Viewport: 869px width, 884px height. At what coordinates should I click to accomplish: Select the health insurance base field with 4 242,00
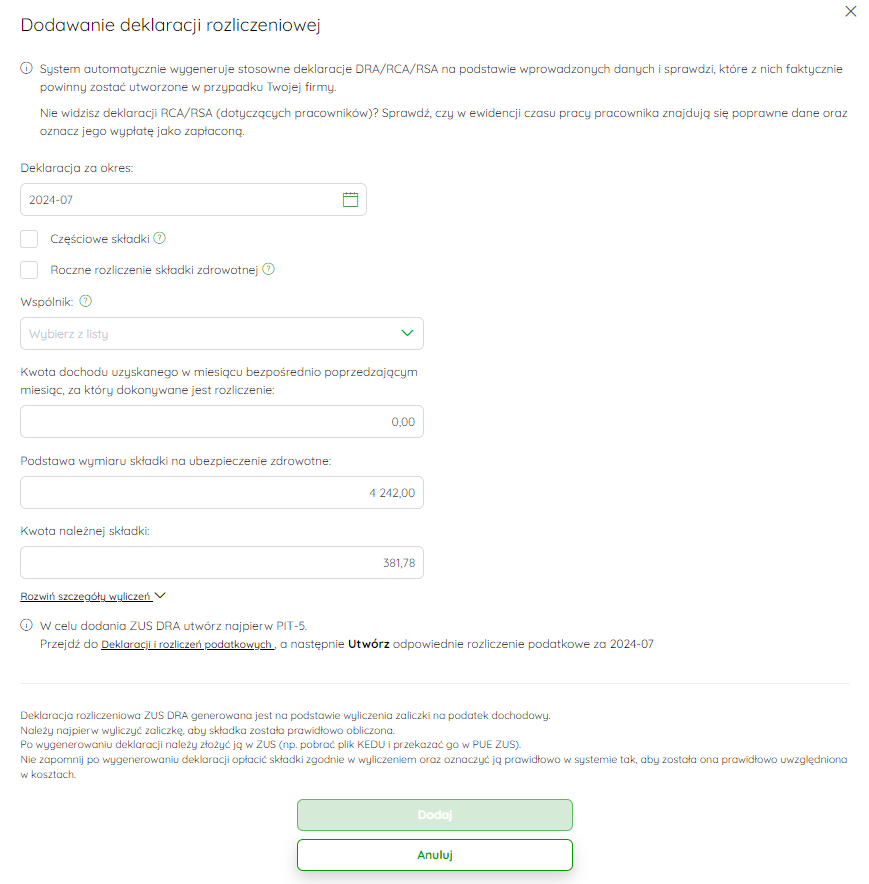(x=222, y=492)
